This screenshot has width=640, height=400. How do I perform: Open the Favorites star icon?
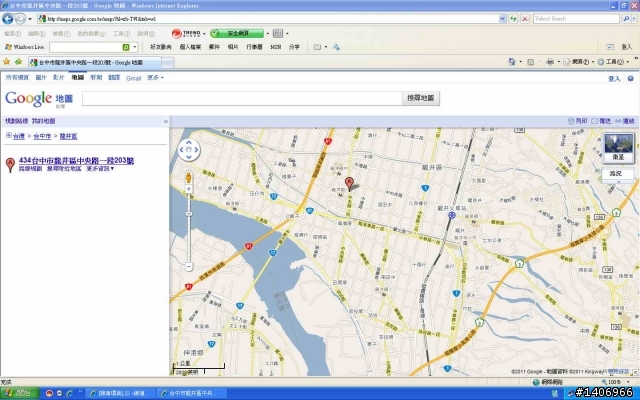(x=7, y=62)
